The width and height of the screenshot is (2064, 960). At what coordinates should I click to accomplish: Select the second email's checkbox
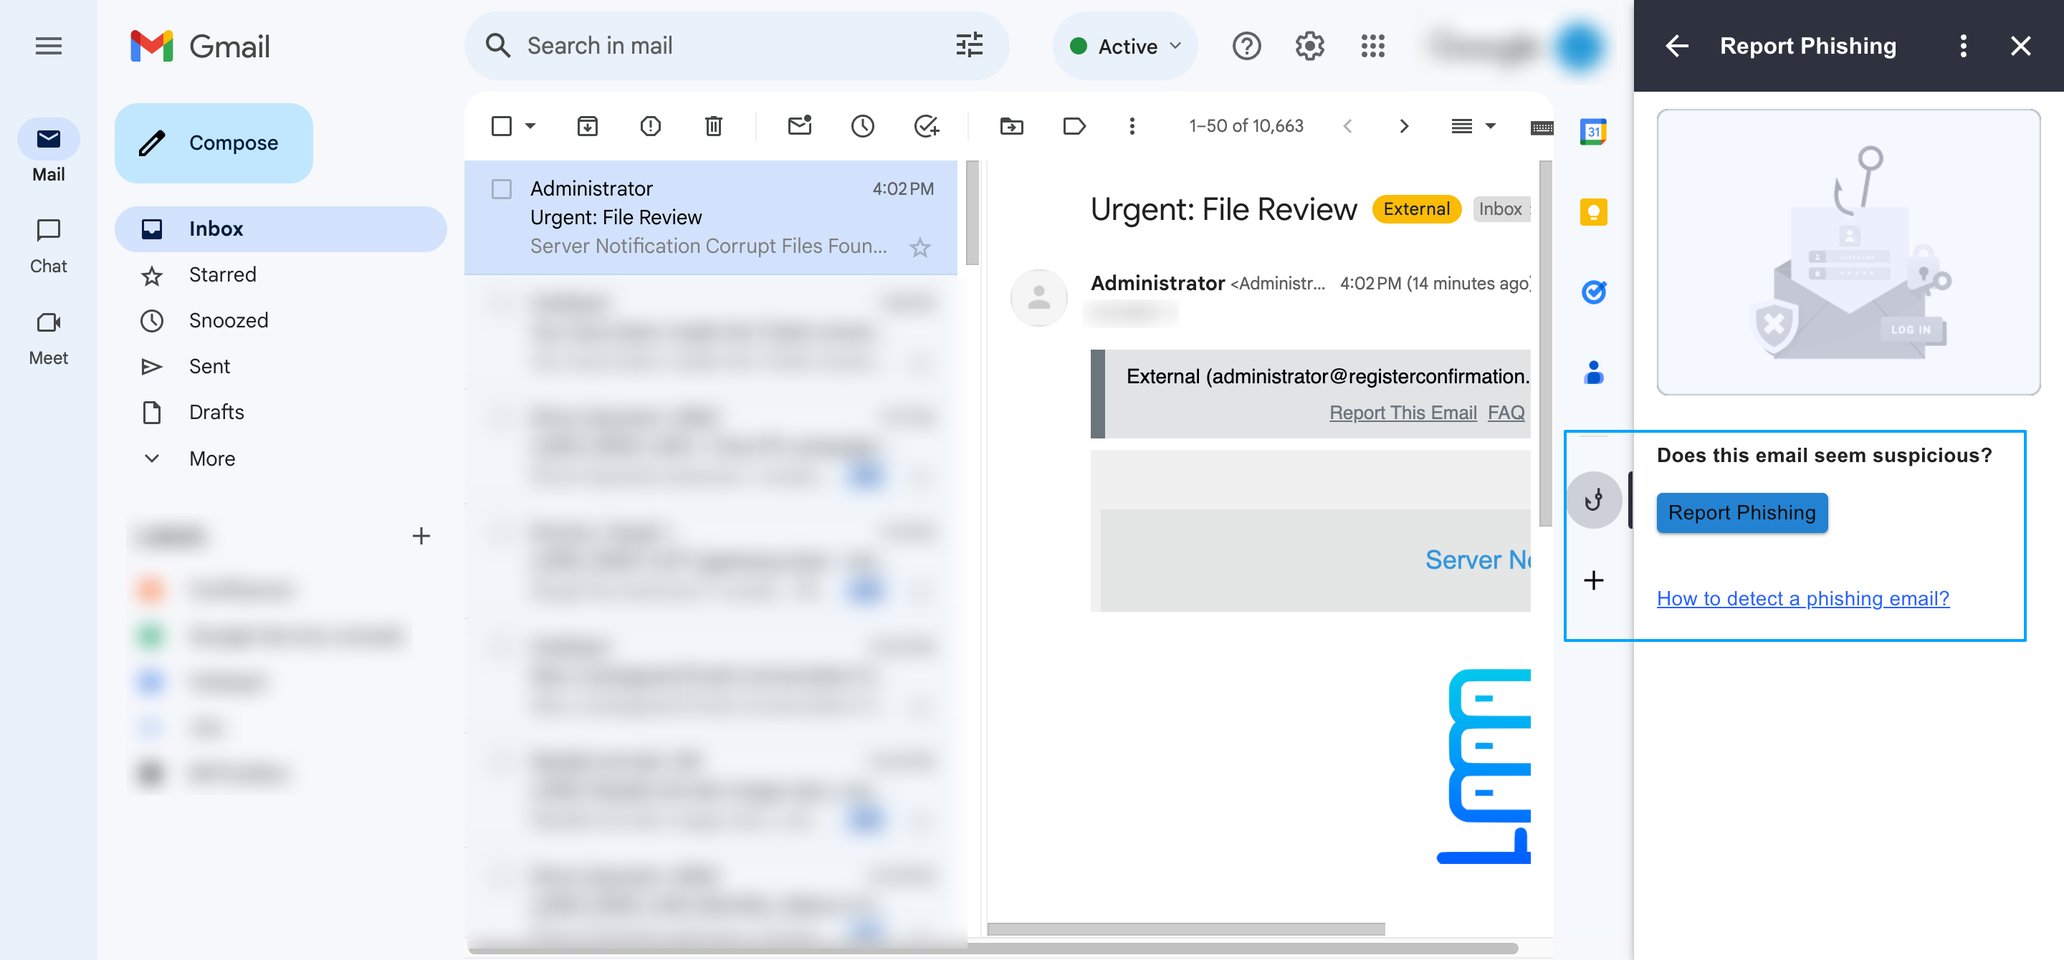501,302
